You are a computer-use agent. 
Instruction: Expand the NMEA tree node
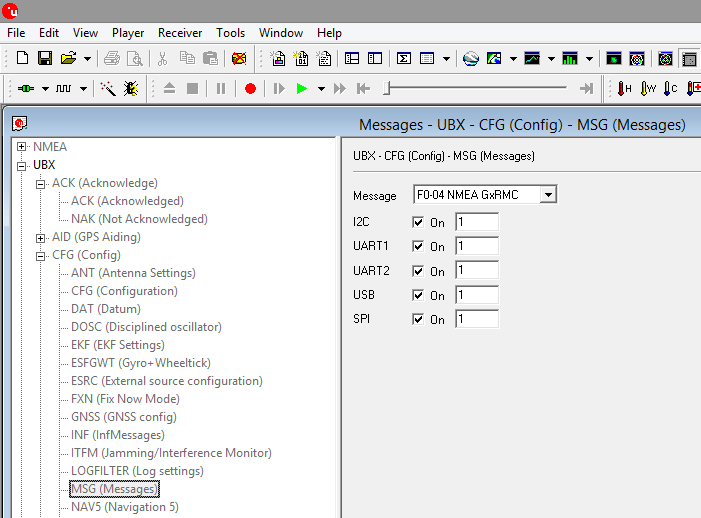click(x=22, y=147)
